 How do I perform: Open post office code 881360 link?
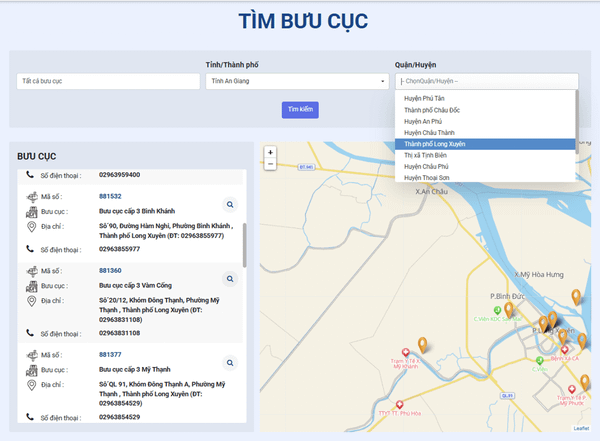pos(110,271)
